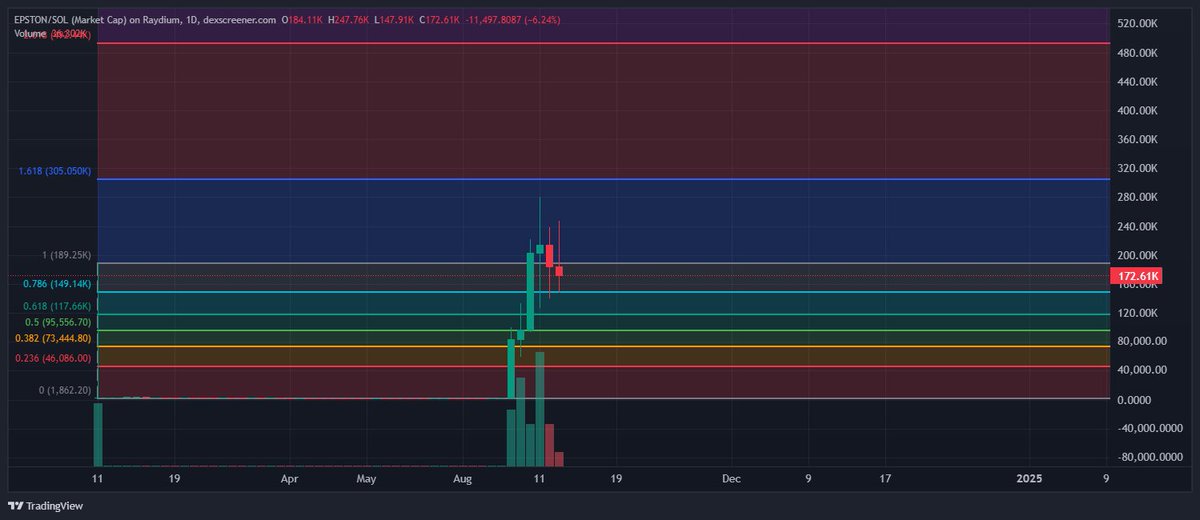Click the Apr time axis label

point(290,479)
